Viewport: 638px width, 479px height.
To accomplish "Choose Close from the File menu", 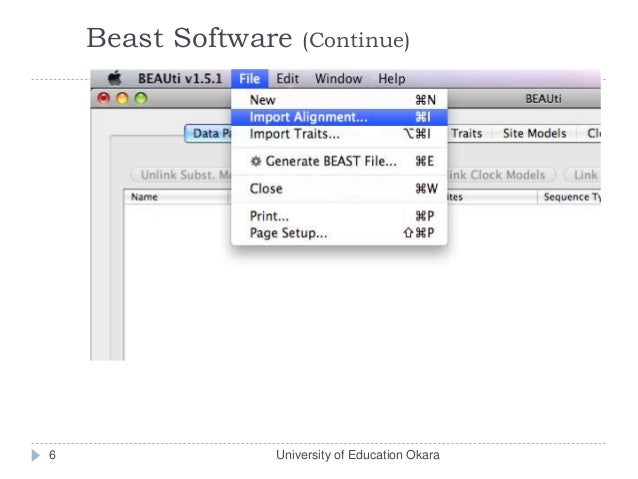I will [339, 189].
